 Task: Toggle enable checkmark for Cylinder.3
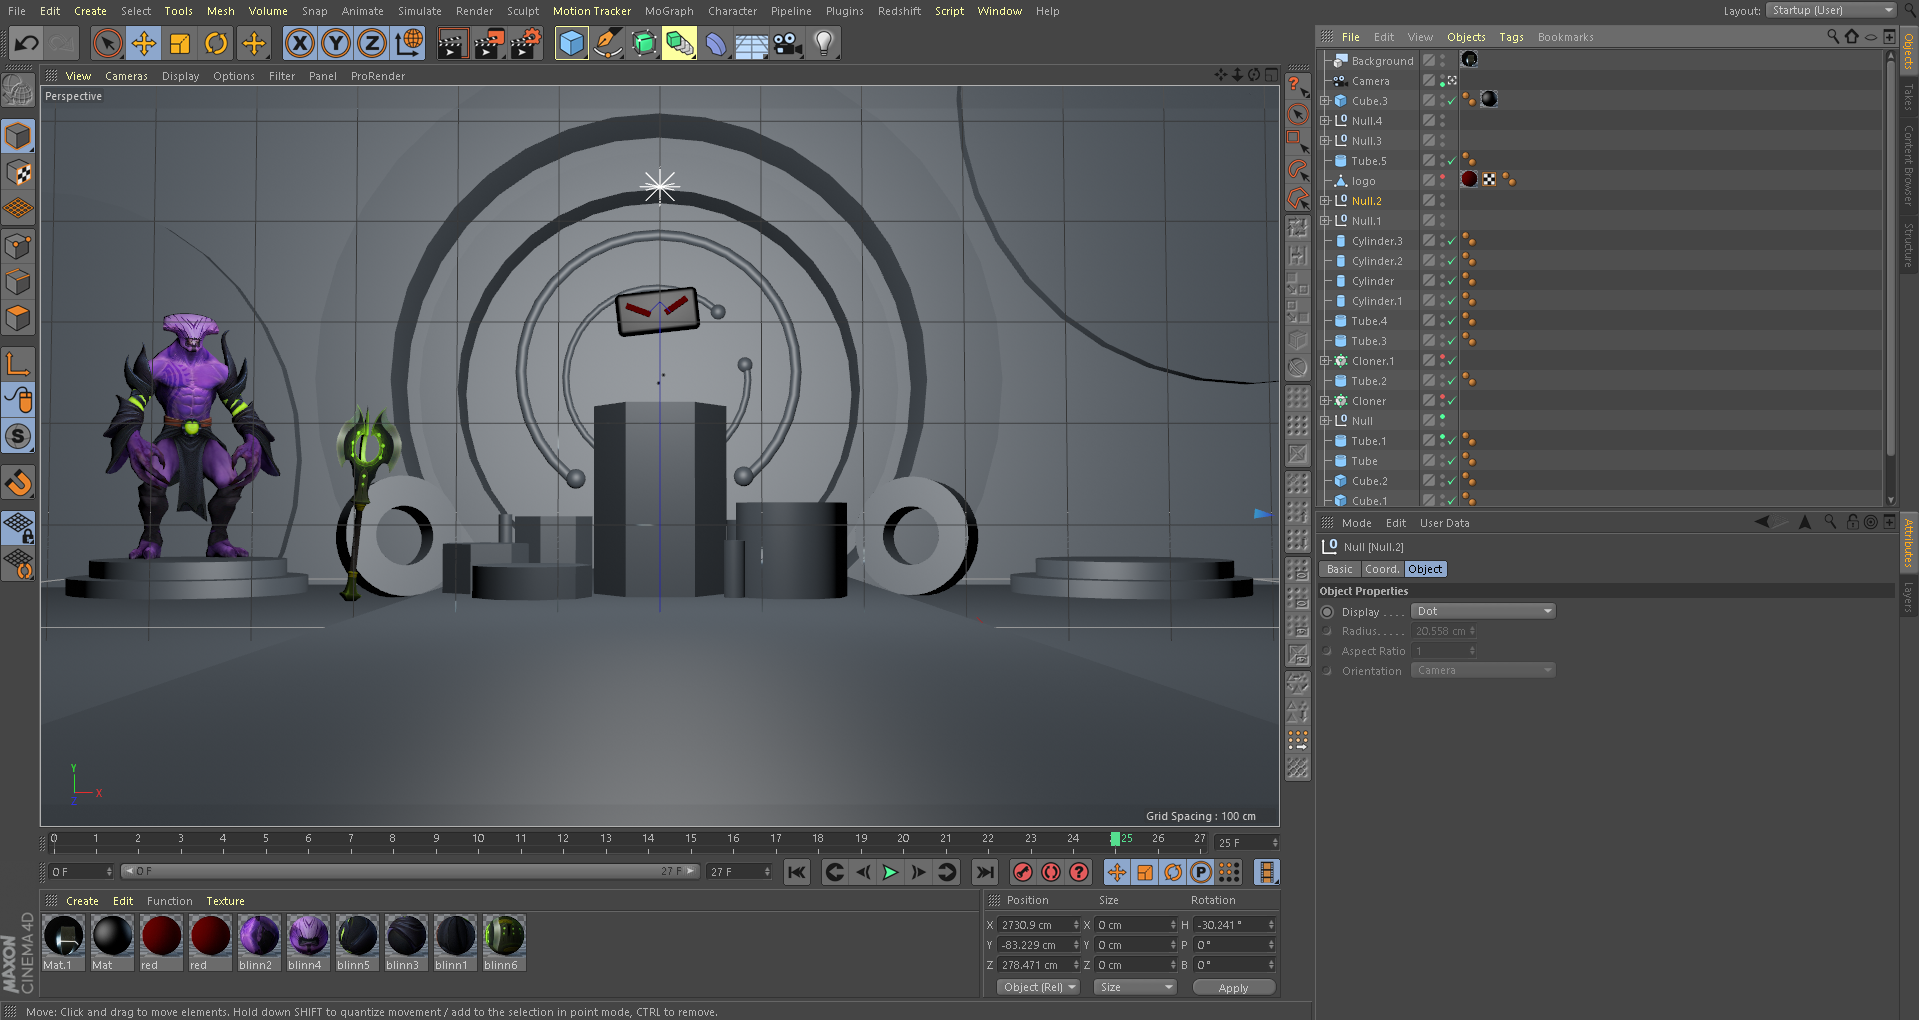[1452, 241]
